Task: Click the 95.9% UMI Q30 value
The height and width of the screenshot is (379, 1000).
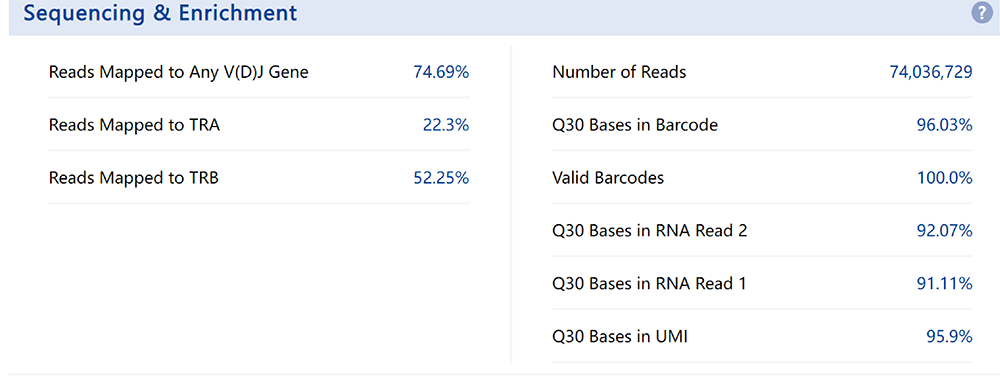Action: [949, 338]
